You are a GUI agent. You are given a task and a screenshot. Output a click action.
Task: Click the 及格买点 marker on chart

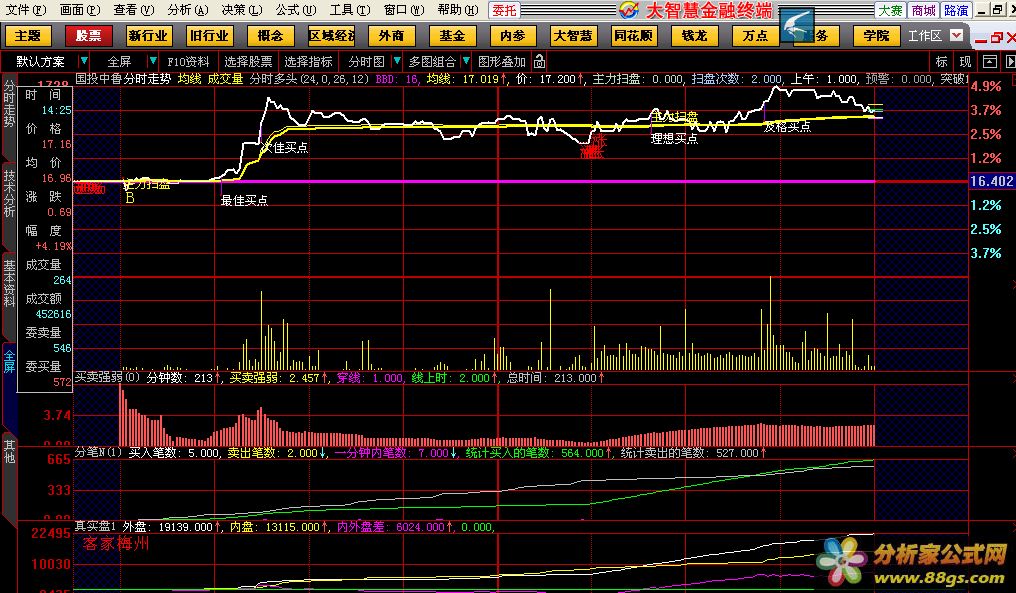coord(787,127)
